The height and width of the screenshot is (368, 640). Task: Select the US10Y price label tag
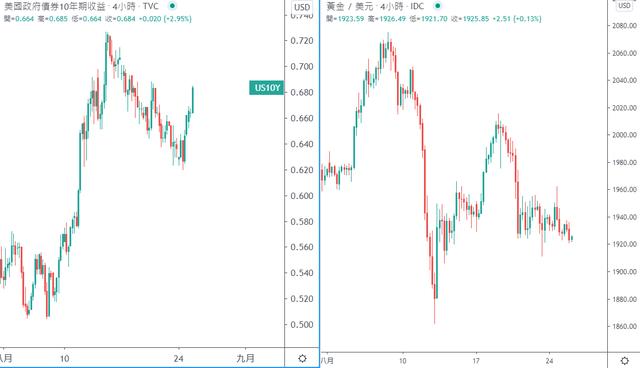click(267, 88)
